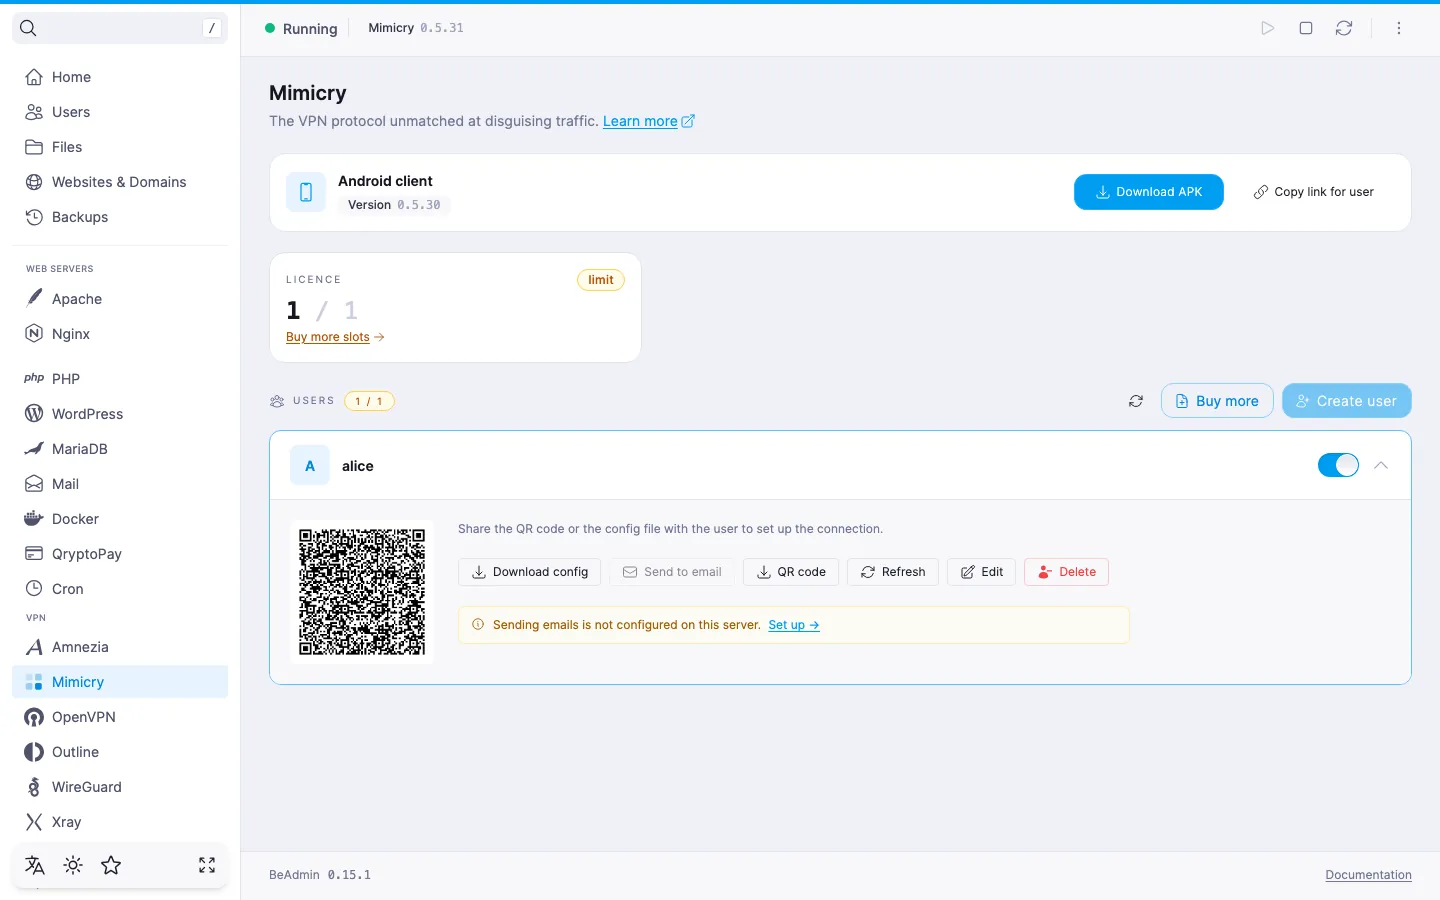Click the Android client phone icon

click(x=306, y=192)
